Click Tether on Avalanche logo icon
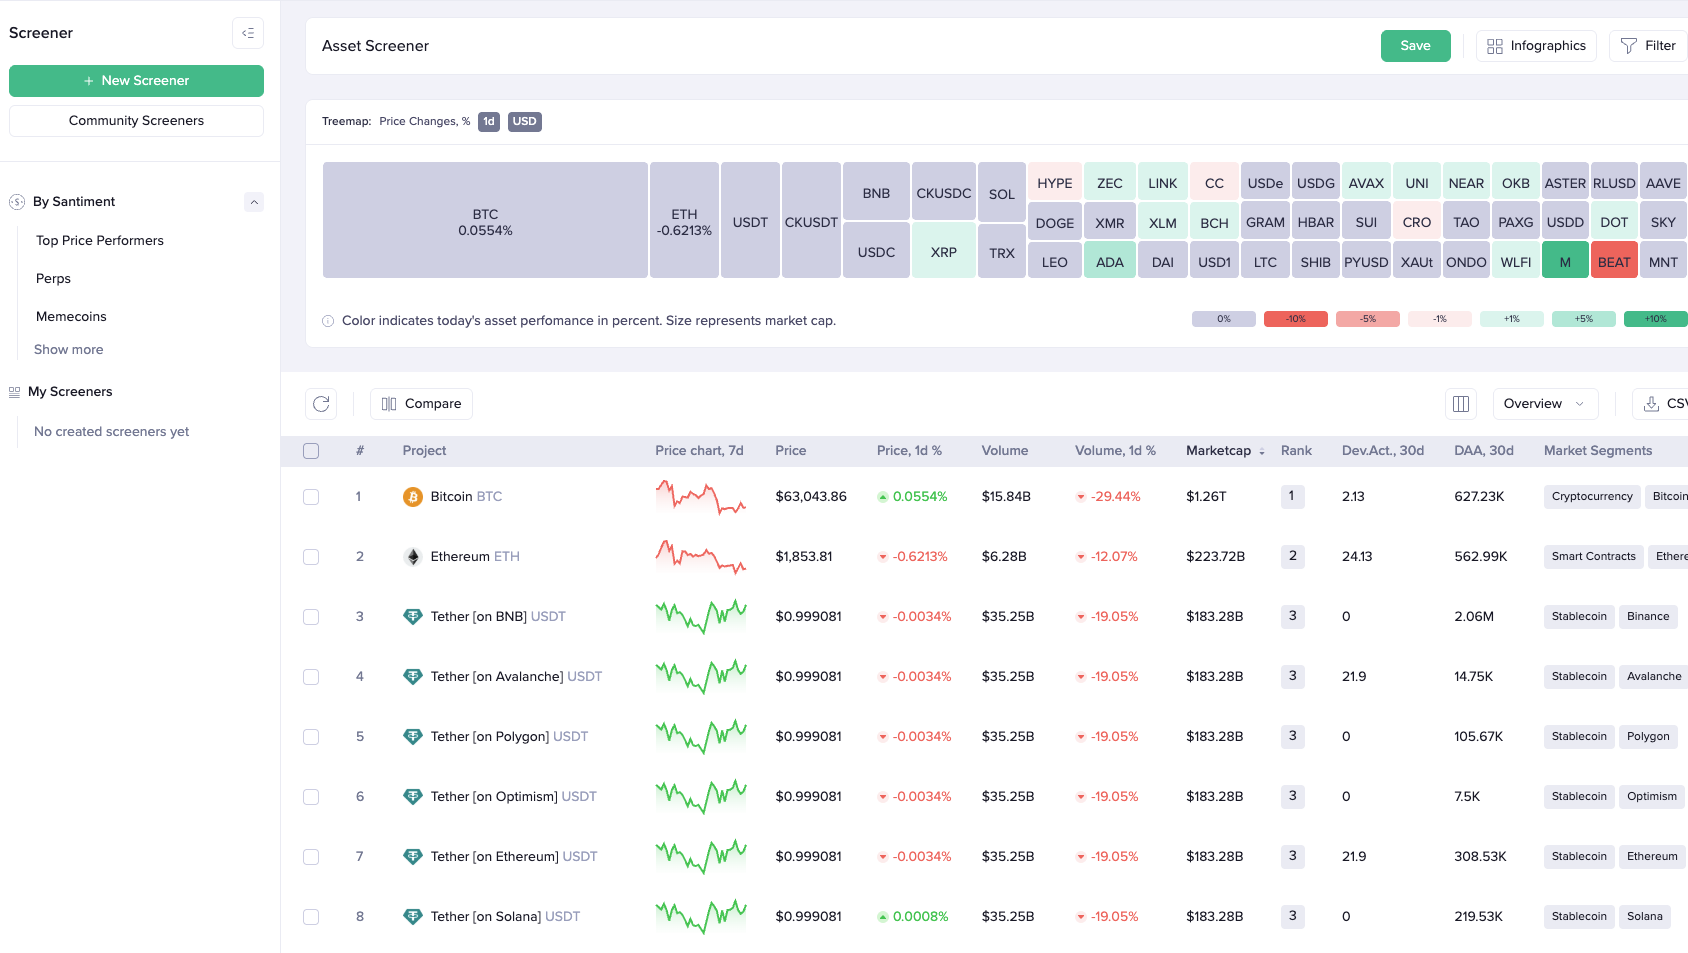The width and height of the screenshot is (1688, 953). [413, 677]
